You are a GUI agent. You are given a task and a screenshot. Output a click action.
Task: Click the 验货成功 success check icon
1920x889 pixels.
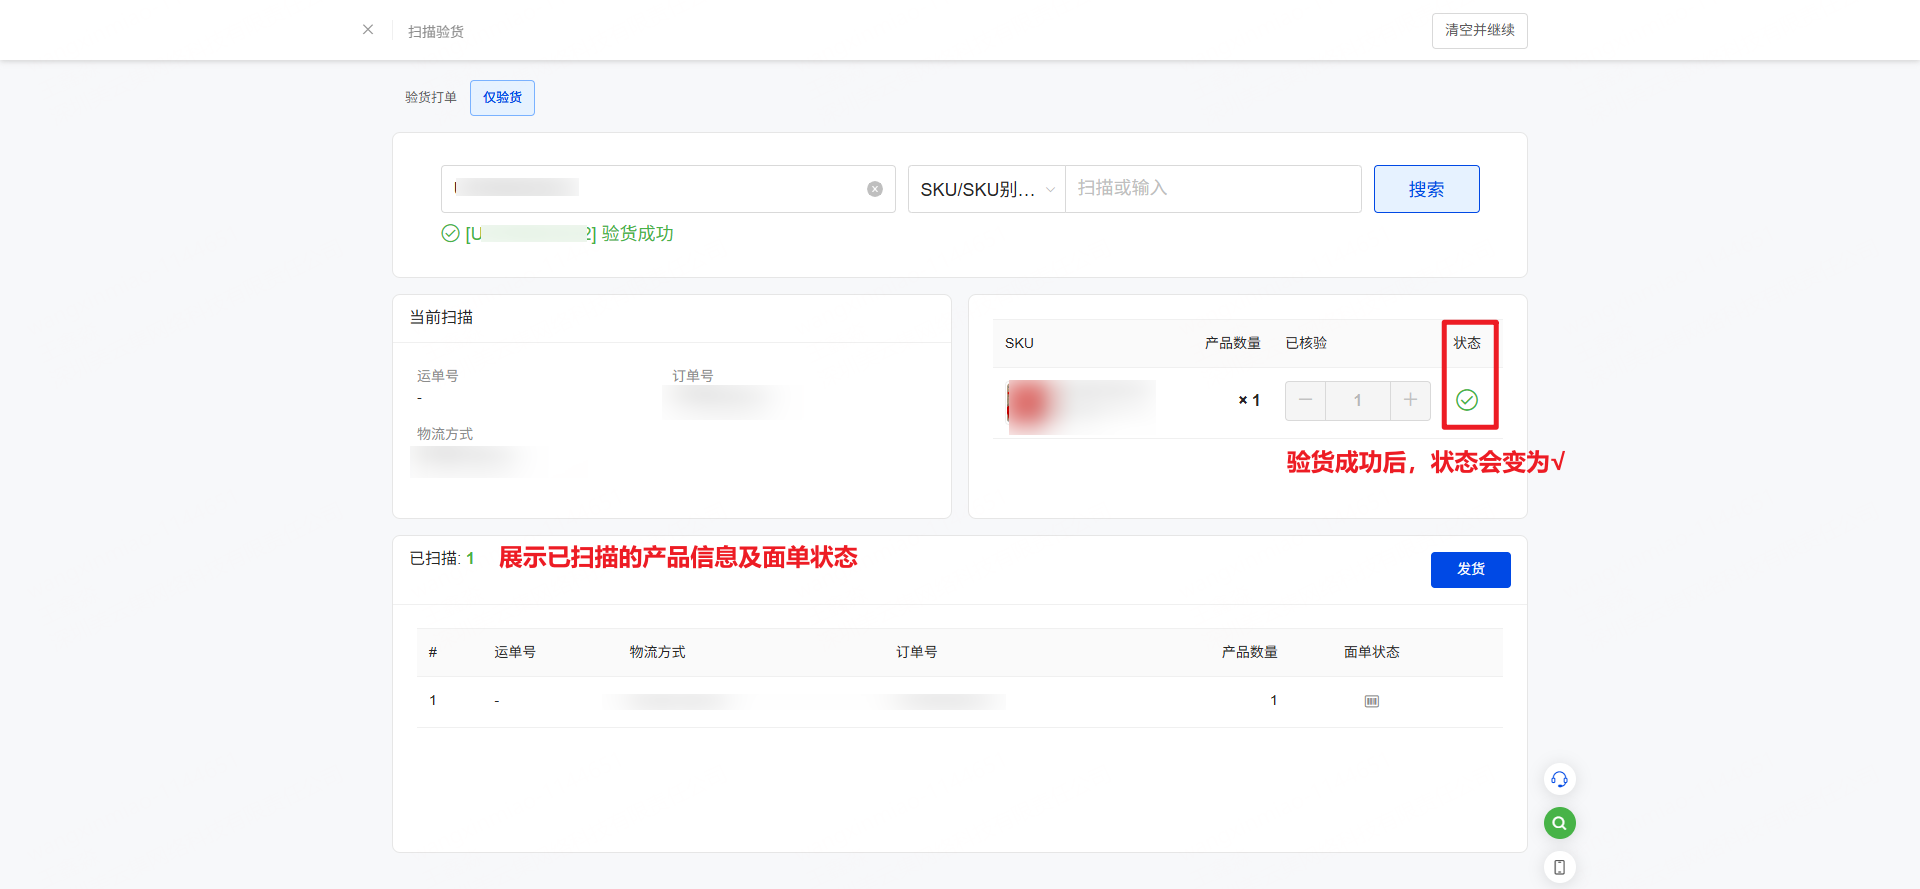click(451, 234)
